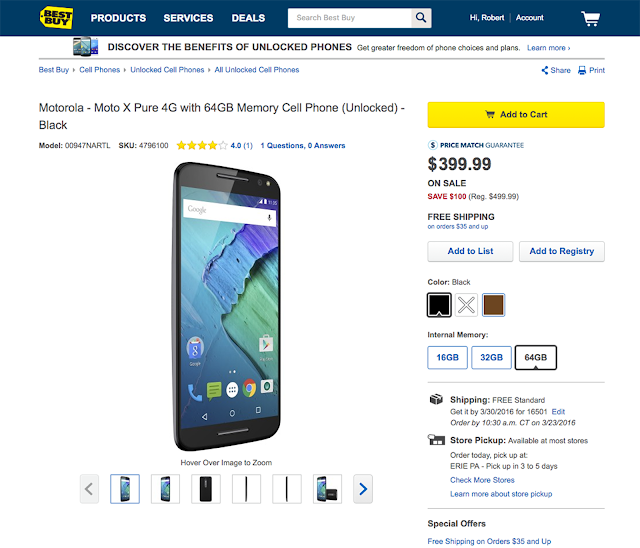Choose the brown color swatch

click(x=493, y=304)
